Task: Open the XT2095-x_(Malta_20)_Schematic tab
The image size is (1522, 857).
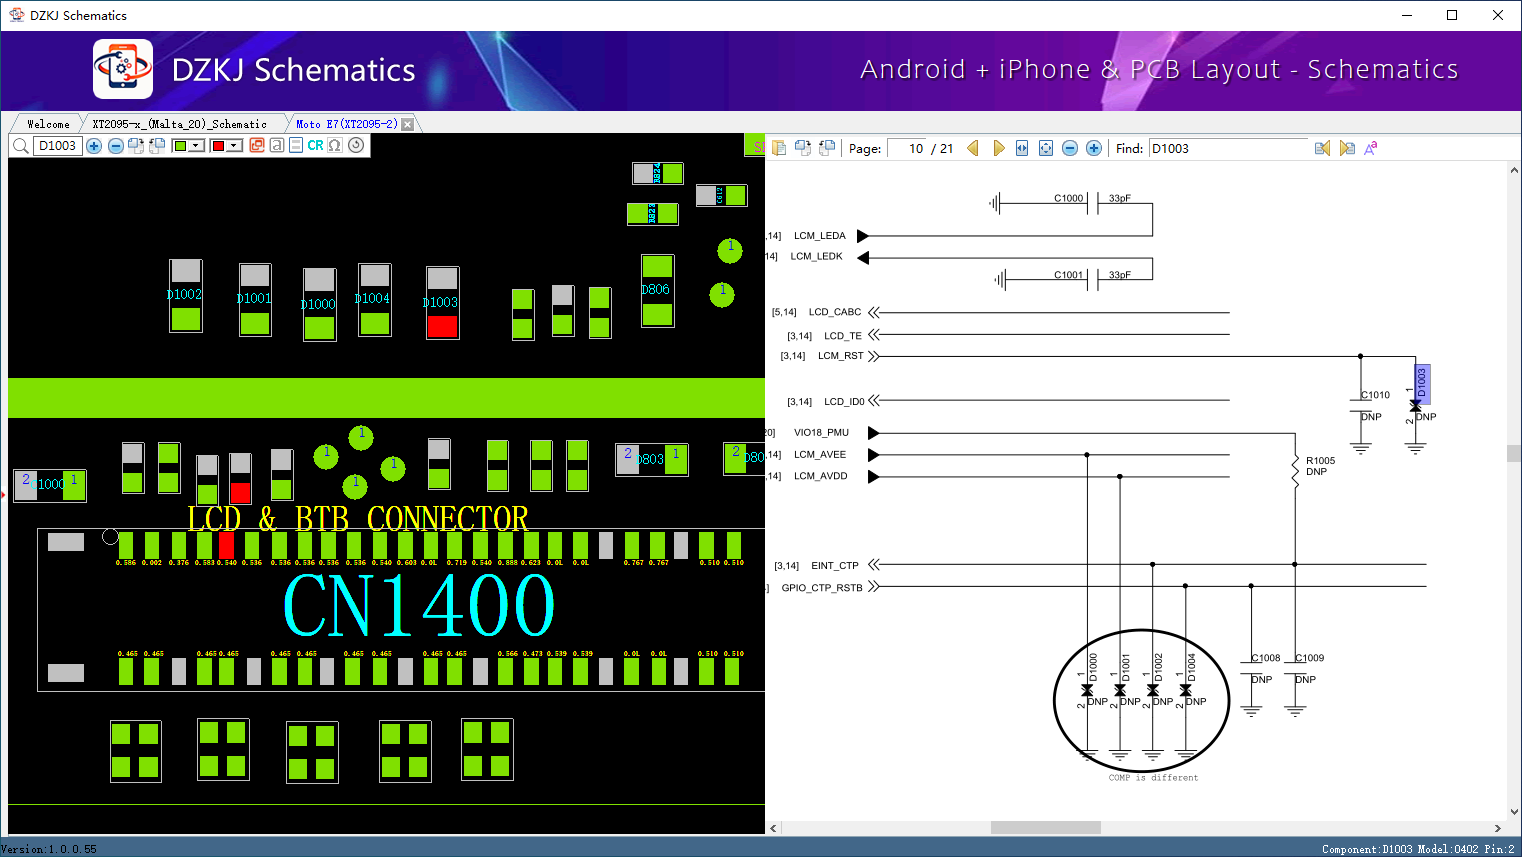Action: click(x=180, y=124)
